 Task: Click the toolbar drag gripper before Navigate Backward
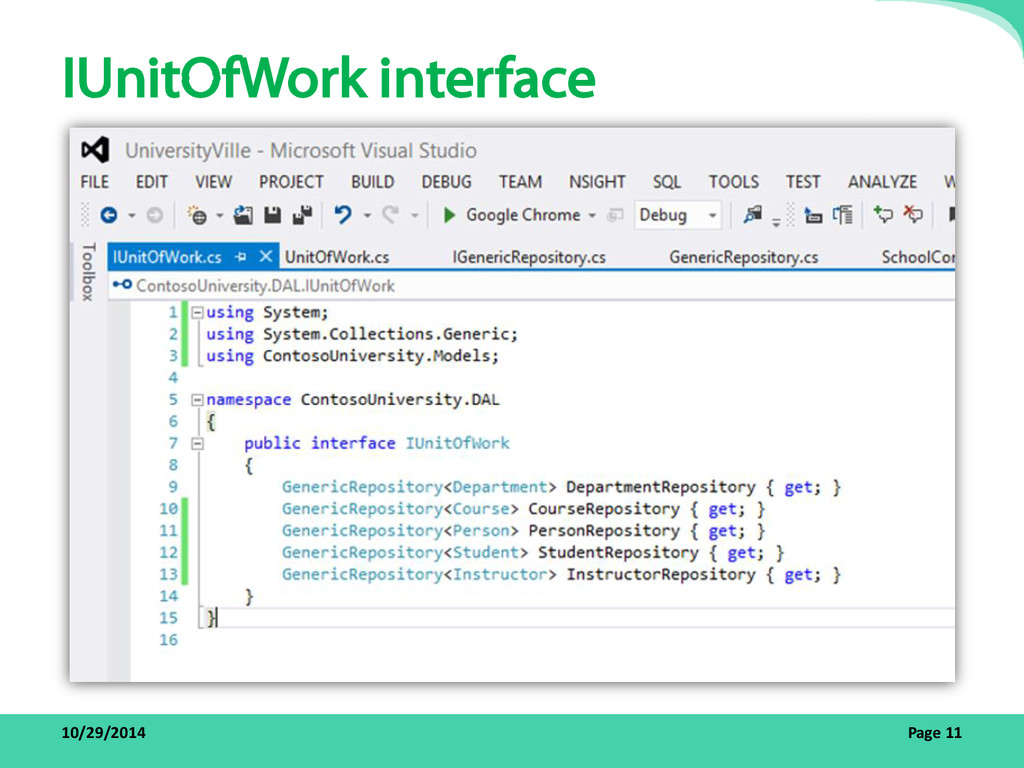pos(85,215)
